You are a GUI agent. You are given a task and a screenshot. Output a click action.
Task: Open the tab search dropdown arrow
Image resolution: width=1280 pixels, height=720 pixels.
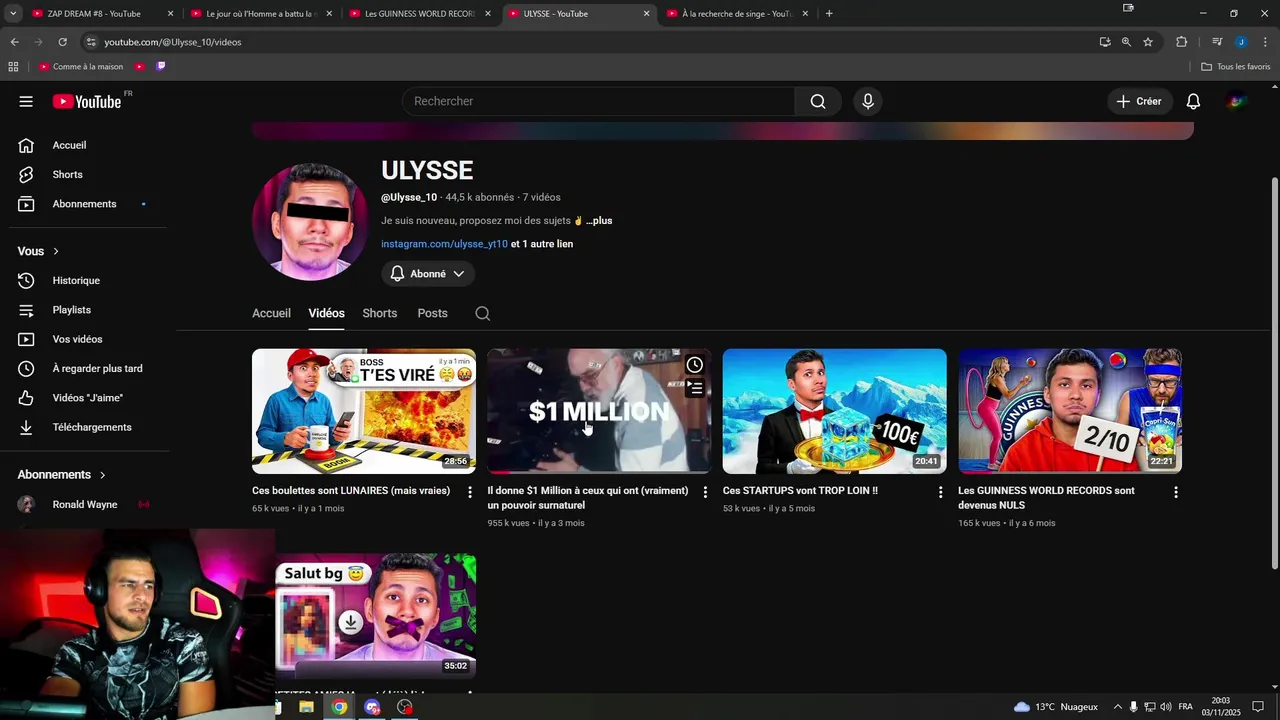click(x=13, y=14)
